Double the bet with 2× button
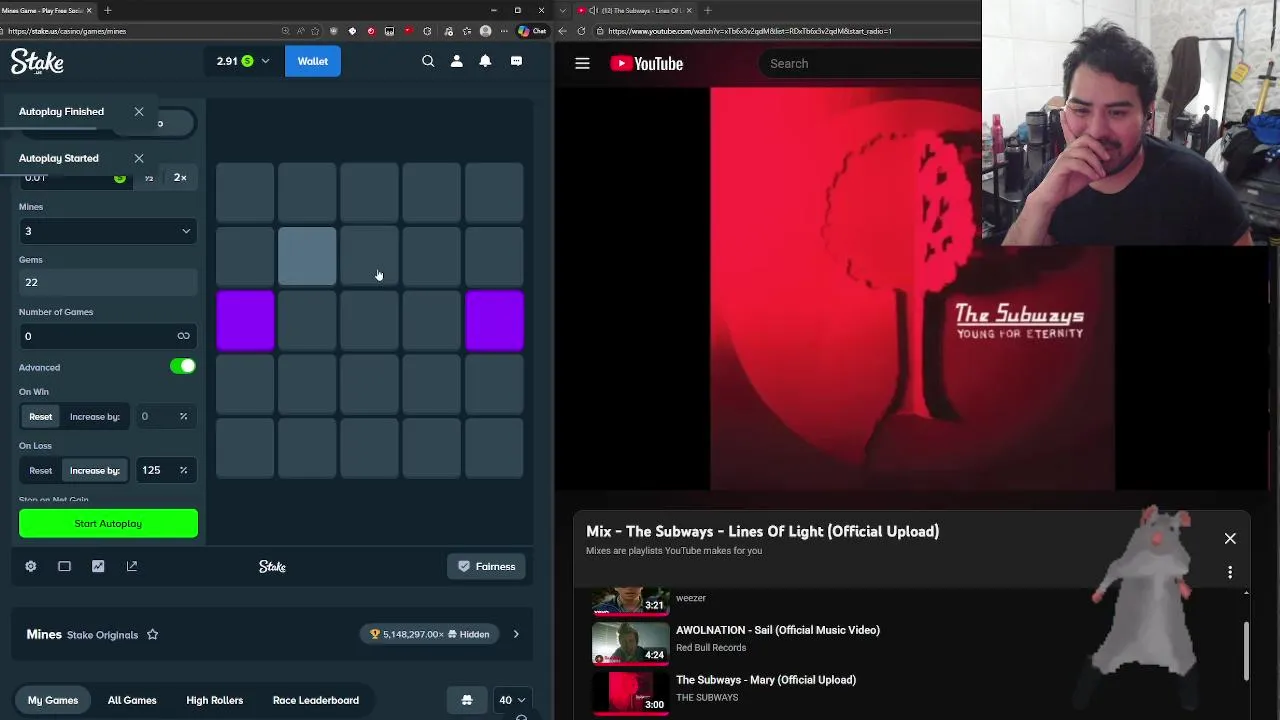The width and height of the screenshot is (1280, 720). pyautogui.click(x=180, y=177)
